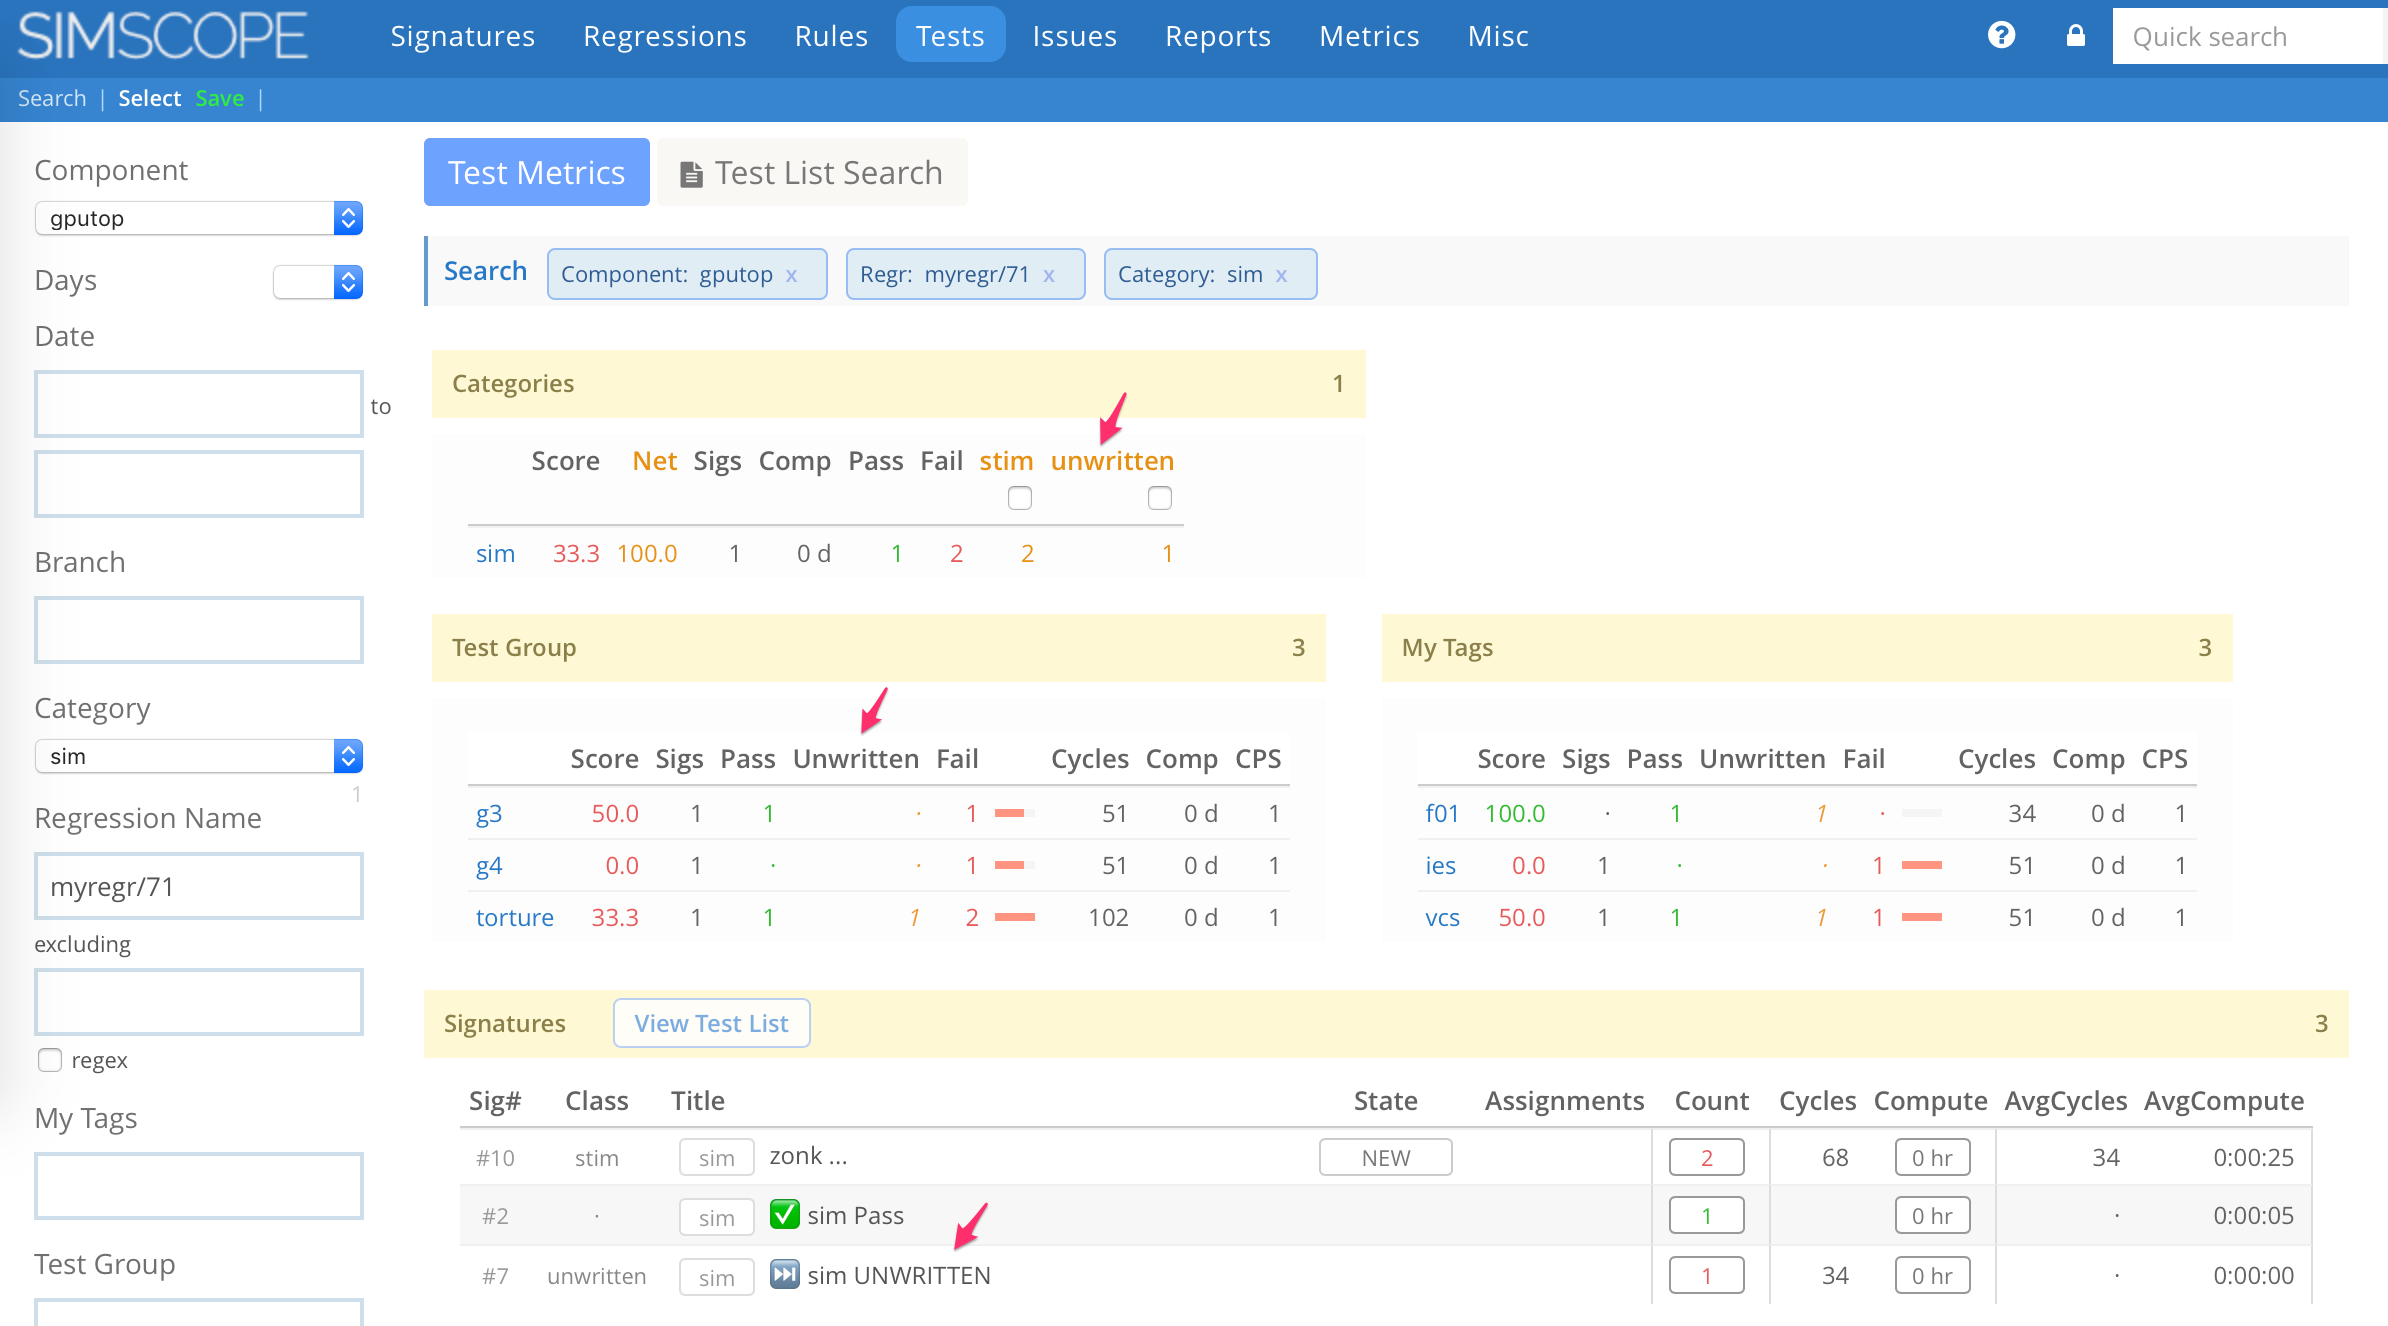Screen dimensions: 2388x1326
Task: Click the unwritten column header
Action: click(1112, 461)
